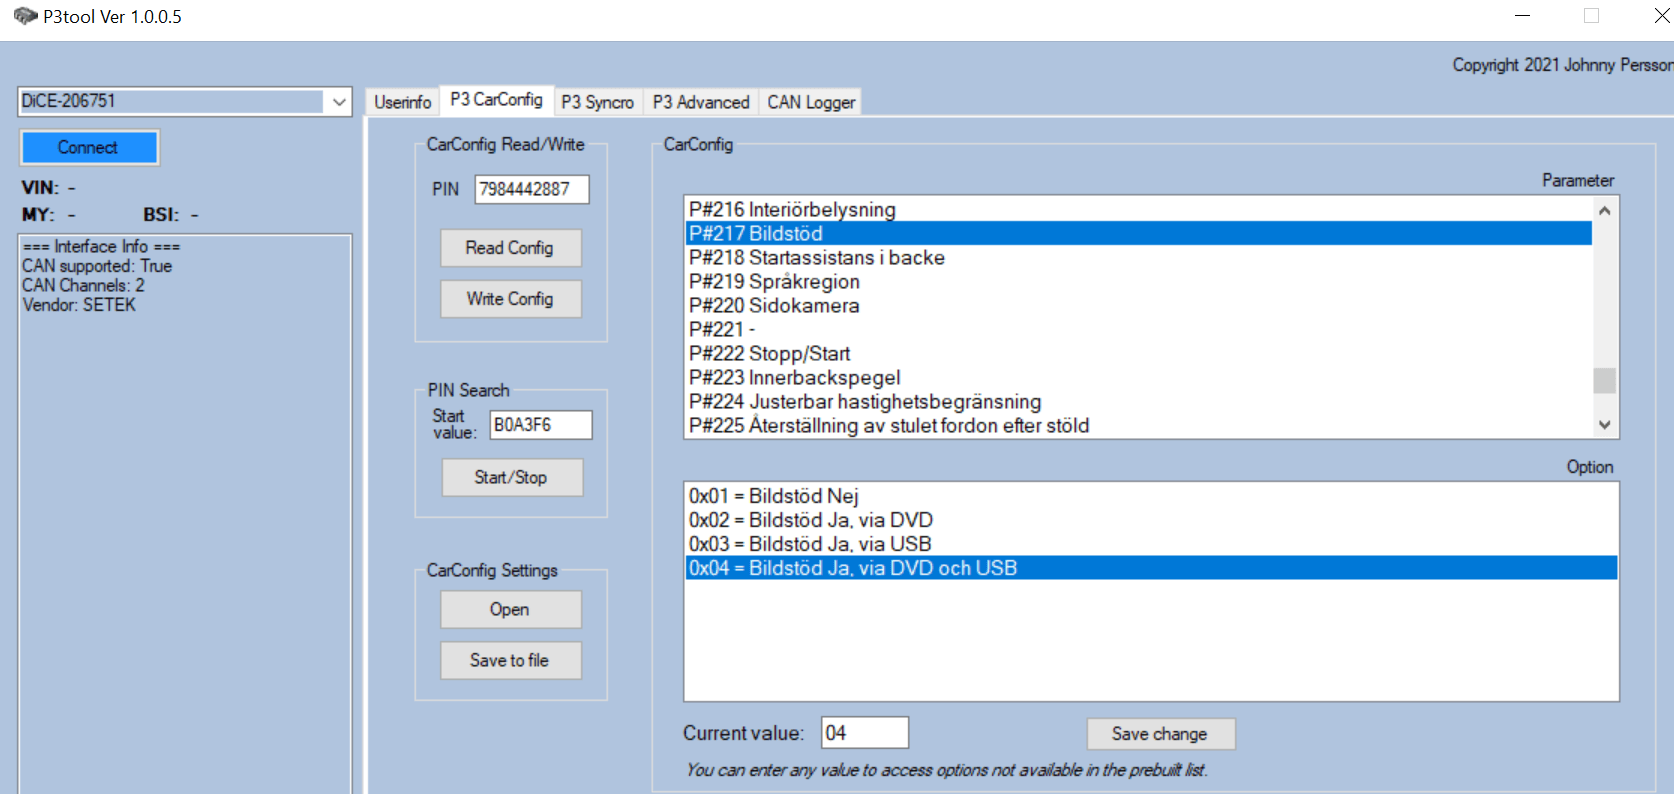Open the P3 Syncro tab
Viewport: 1674px width, 794px height.
click(x=597, y=102)
